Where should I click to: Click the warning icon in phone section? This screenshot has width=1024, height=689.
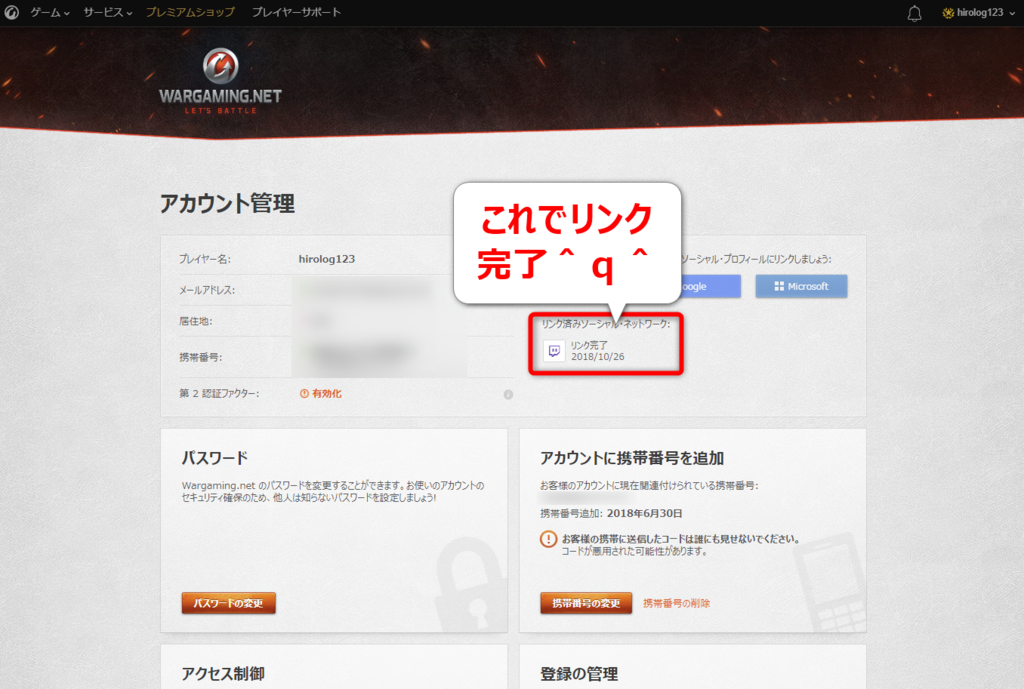548,539
